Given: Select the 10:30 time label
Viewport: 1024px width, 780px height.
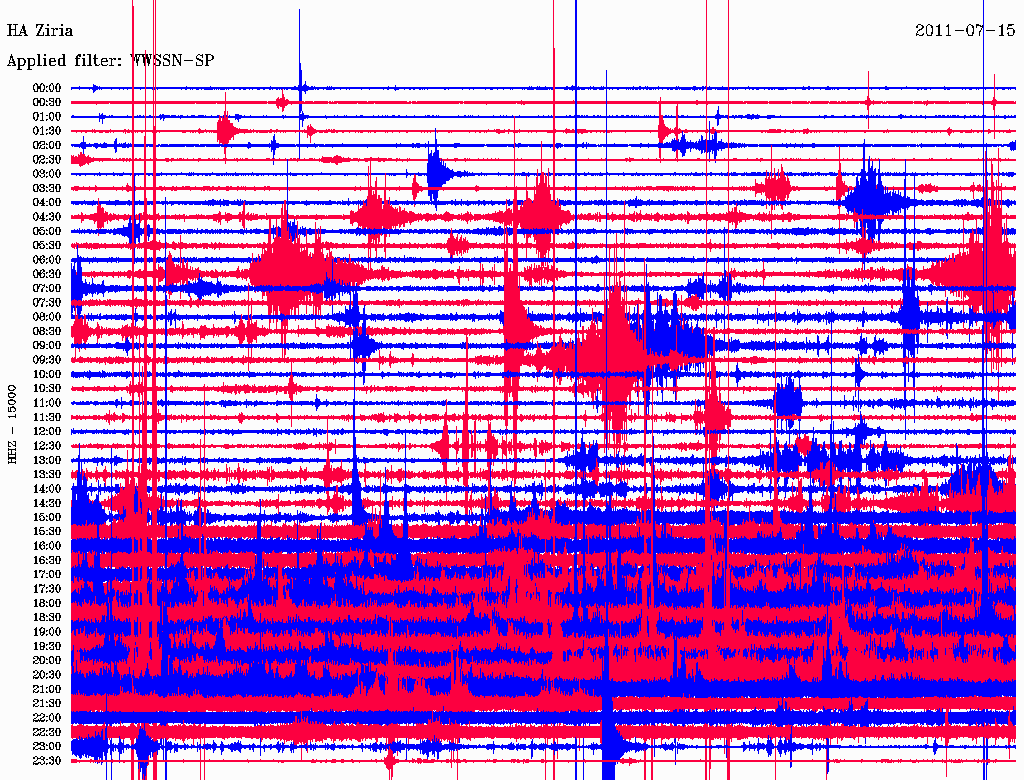Looking at the screenshot, I should coord(47,389).
